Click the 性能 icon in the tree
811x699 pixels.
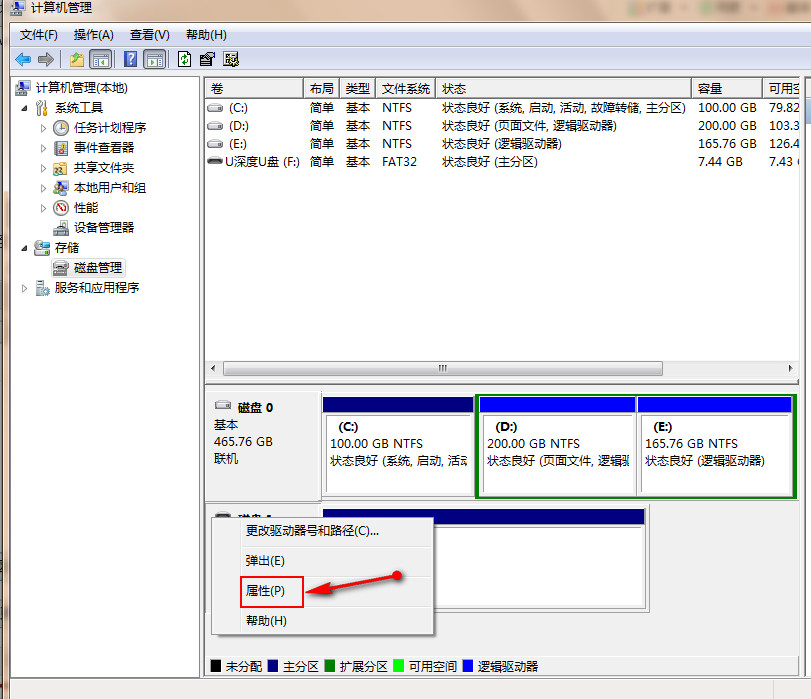62,207
